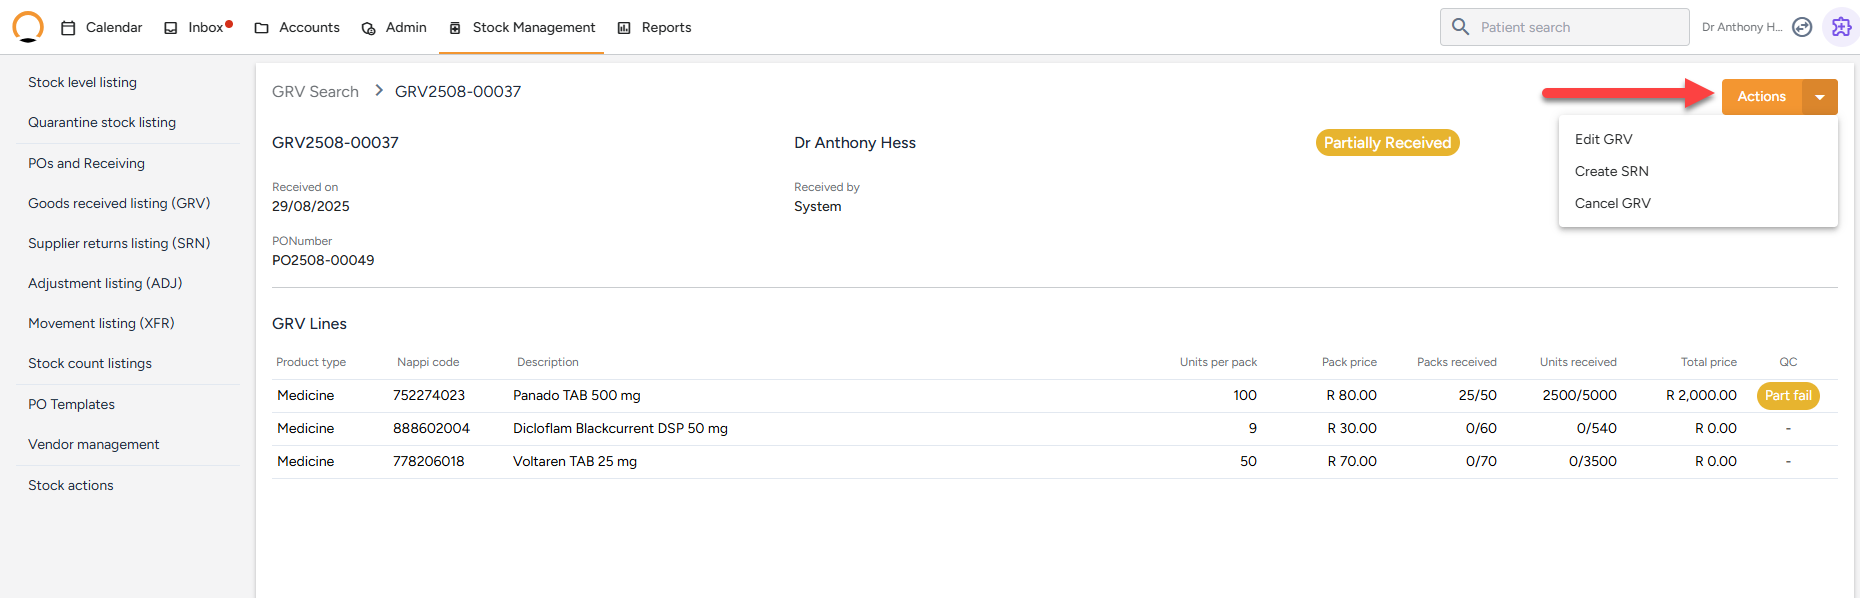Click units received value 2500/5000

[x=1580, y=395]
